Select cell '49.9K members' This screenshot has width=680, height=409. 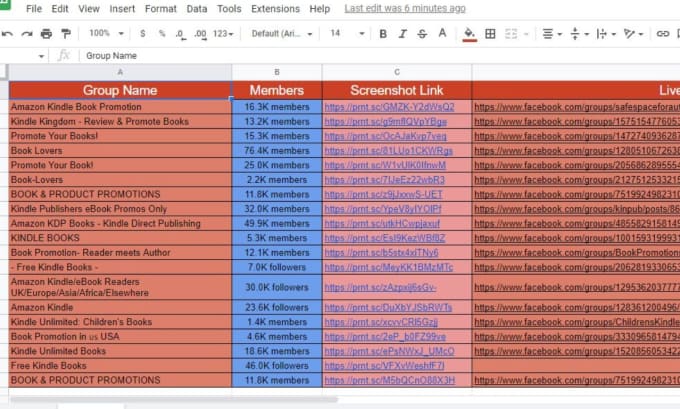277,223
